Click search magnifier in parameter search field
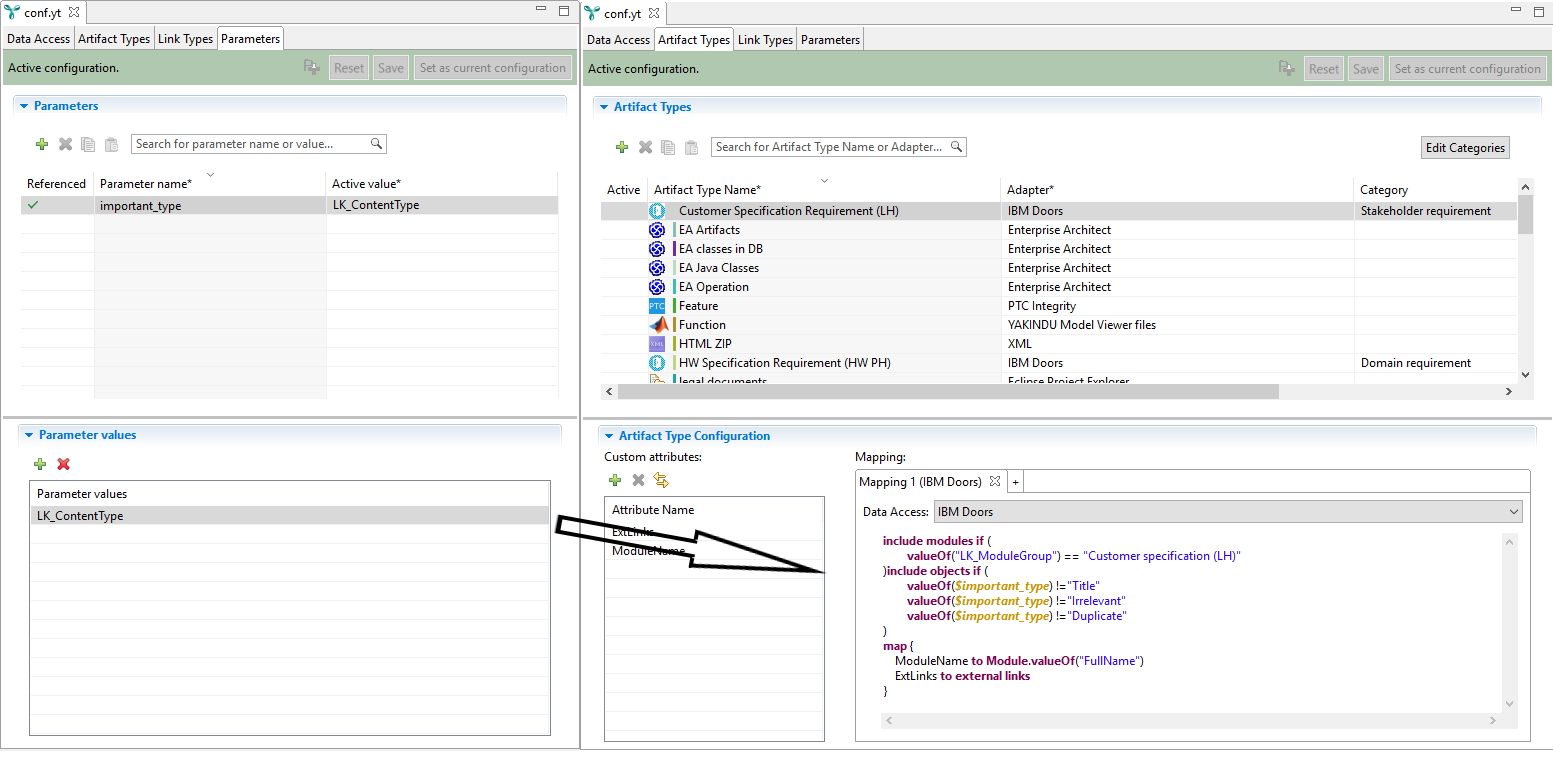Screen dimensions: 1553x771 point(377,144)
